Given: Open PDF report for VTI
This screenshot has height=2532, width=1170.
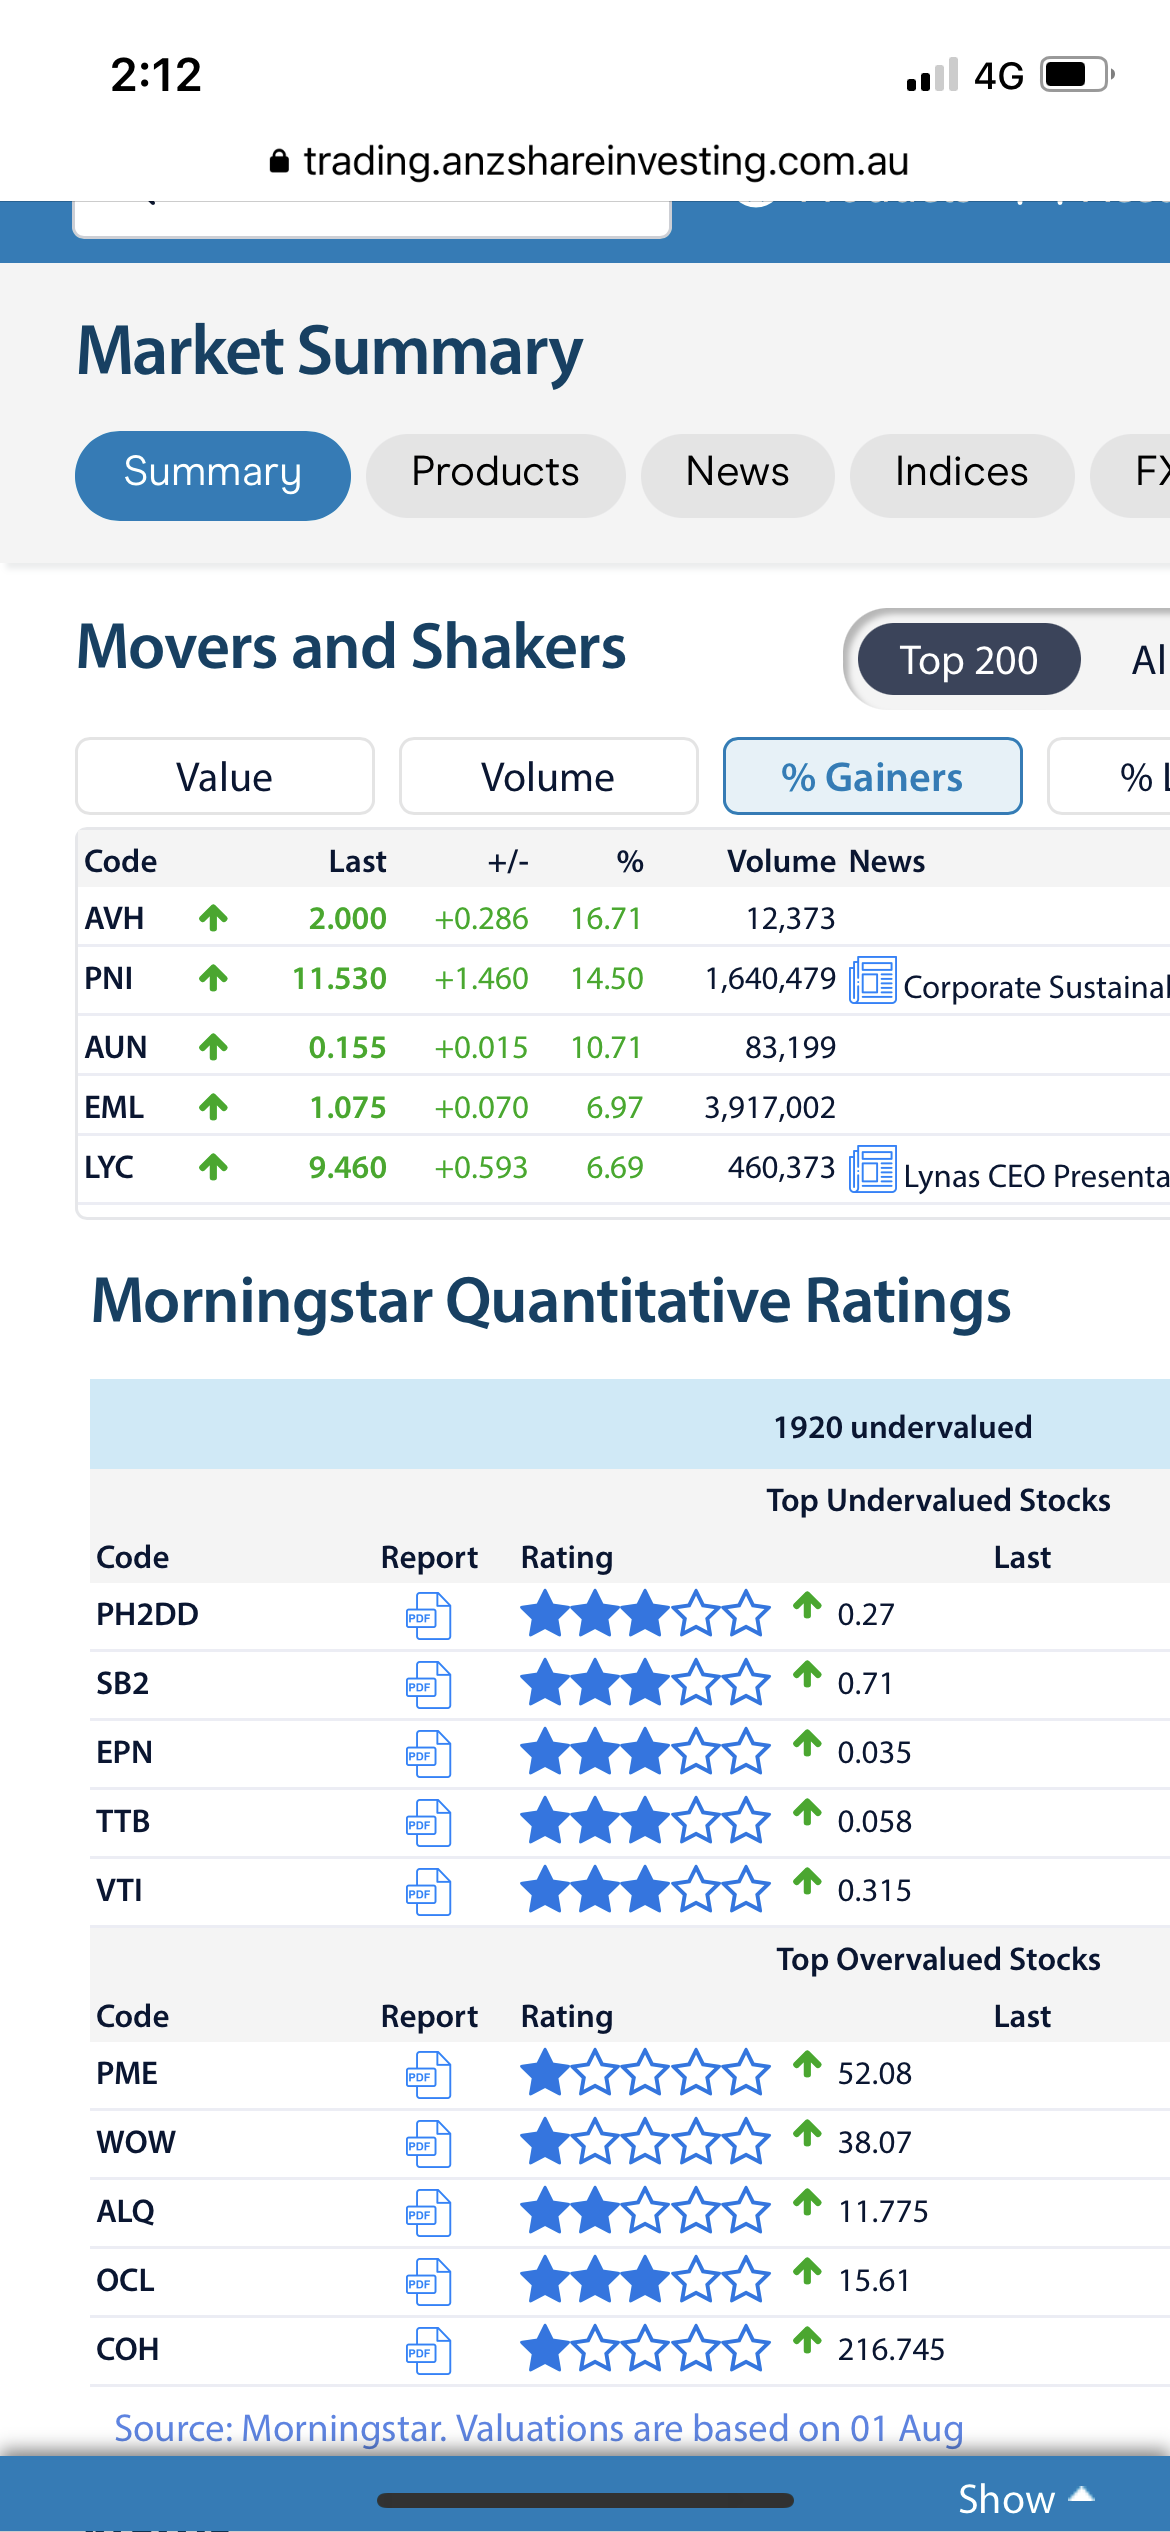Looking at the screenshot, I should 428,1892.
